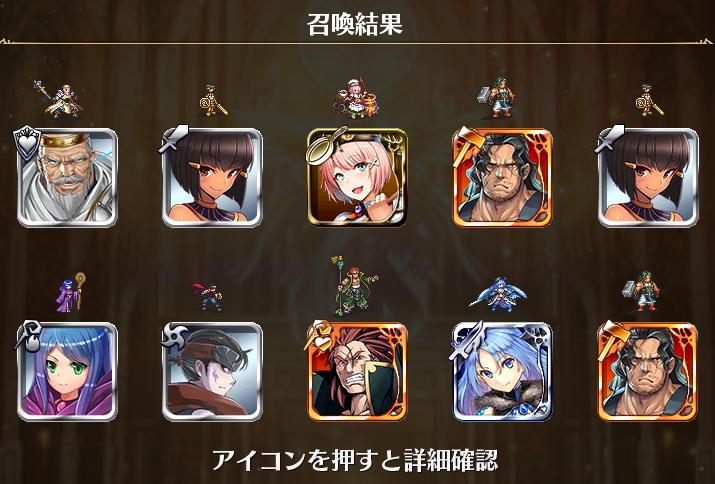Click the armored staff-wielding king sprite

pyautogui.click(x=58, y=99)
